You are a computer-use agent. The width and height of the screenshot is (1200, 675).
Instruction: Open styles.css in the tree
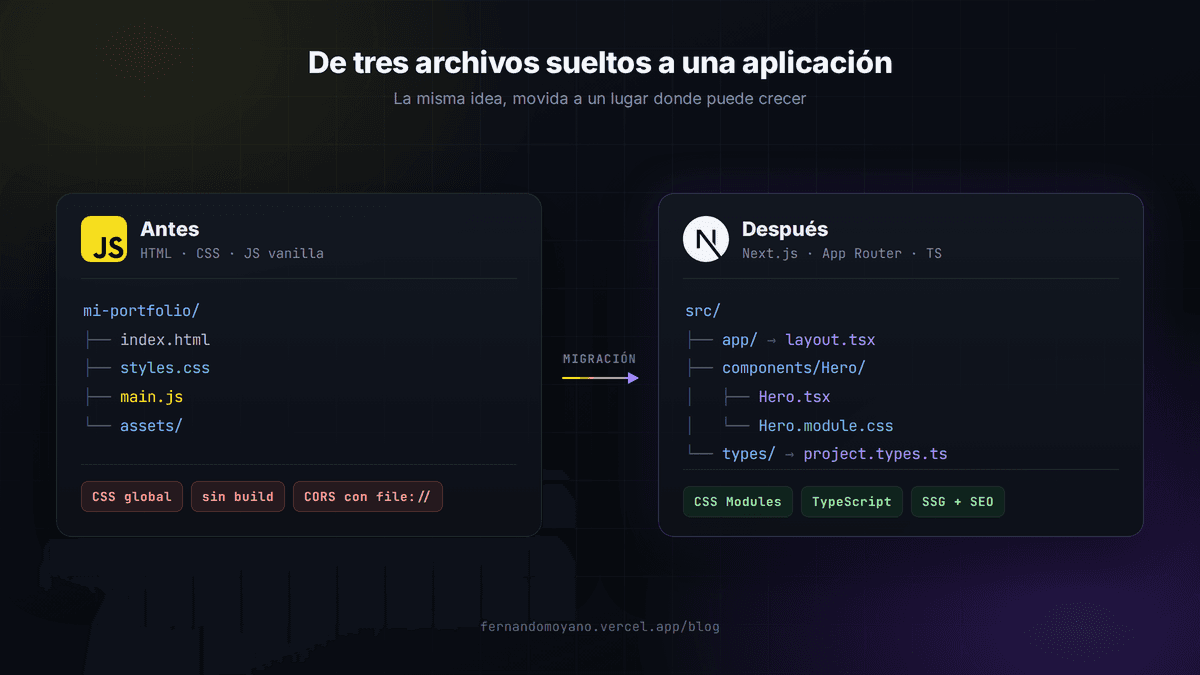pyautogui.click(x=165, y=368)
